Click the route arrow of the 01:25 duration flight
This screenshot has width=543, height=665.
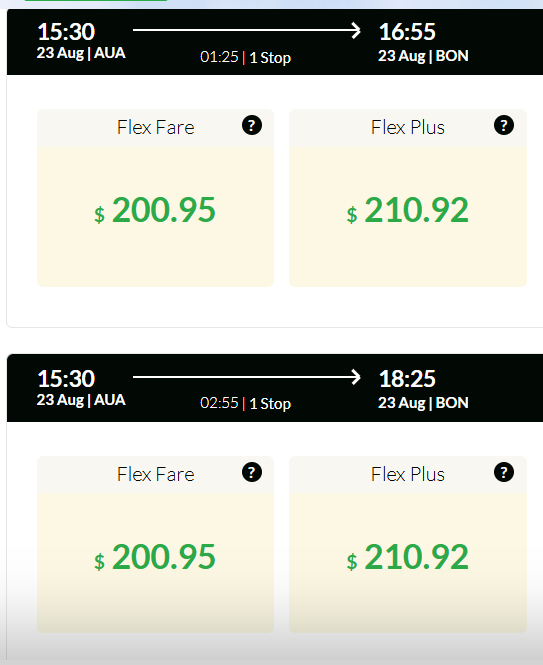click(x=246, y=30)
